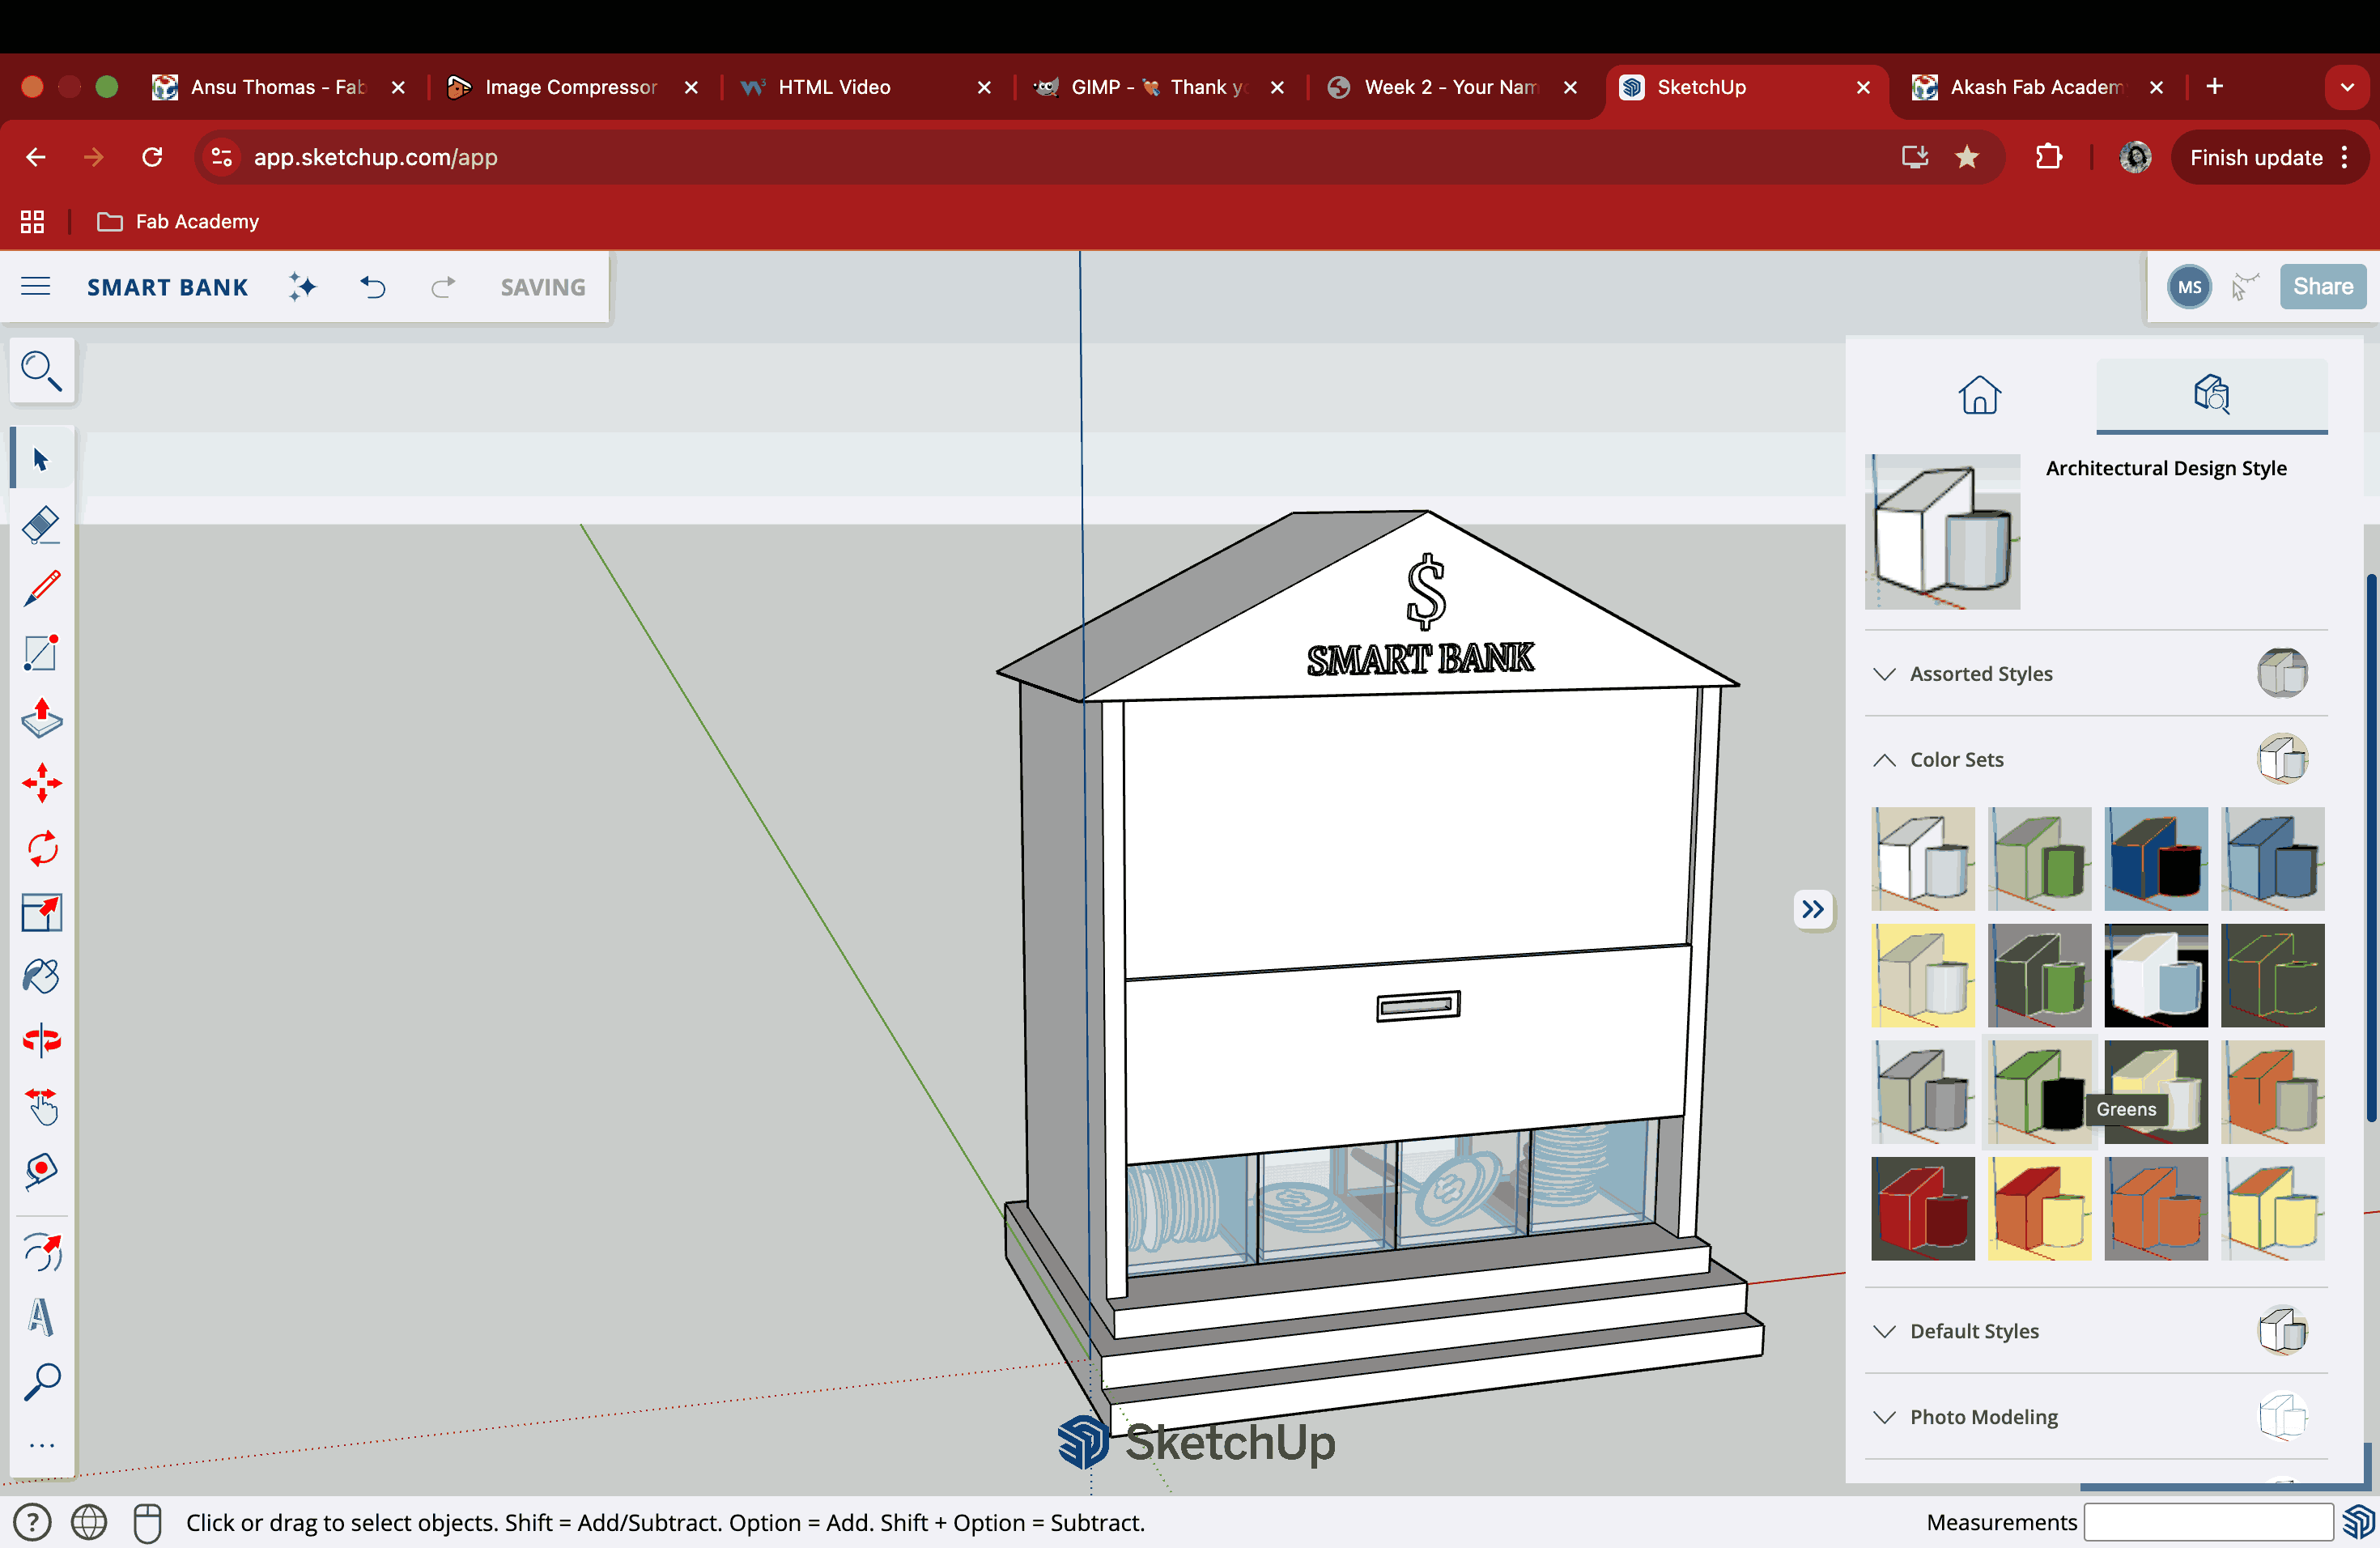Screen dimensions: 2380x1548
Task: Collapse the Color Sets section
Action: tap(1956, 759)
